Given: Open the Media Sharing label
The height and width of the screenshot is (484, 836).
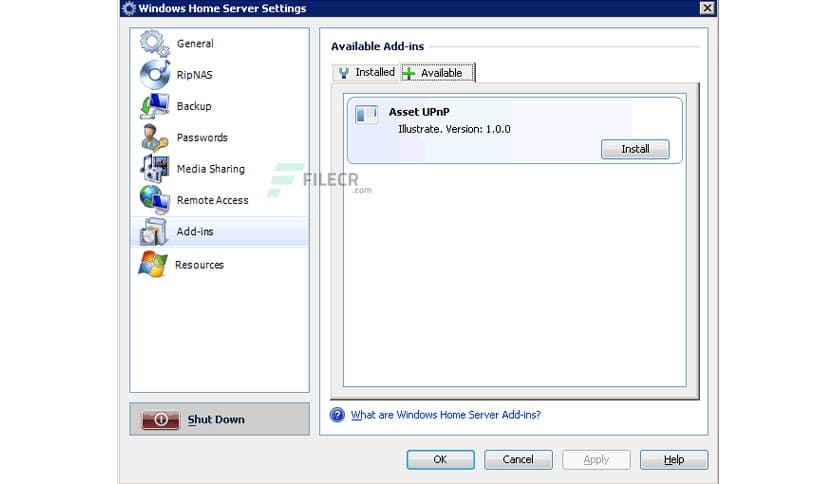Looking at the screenshot, I should [x=211, y=169].
